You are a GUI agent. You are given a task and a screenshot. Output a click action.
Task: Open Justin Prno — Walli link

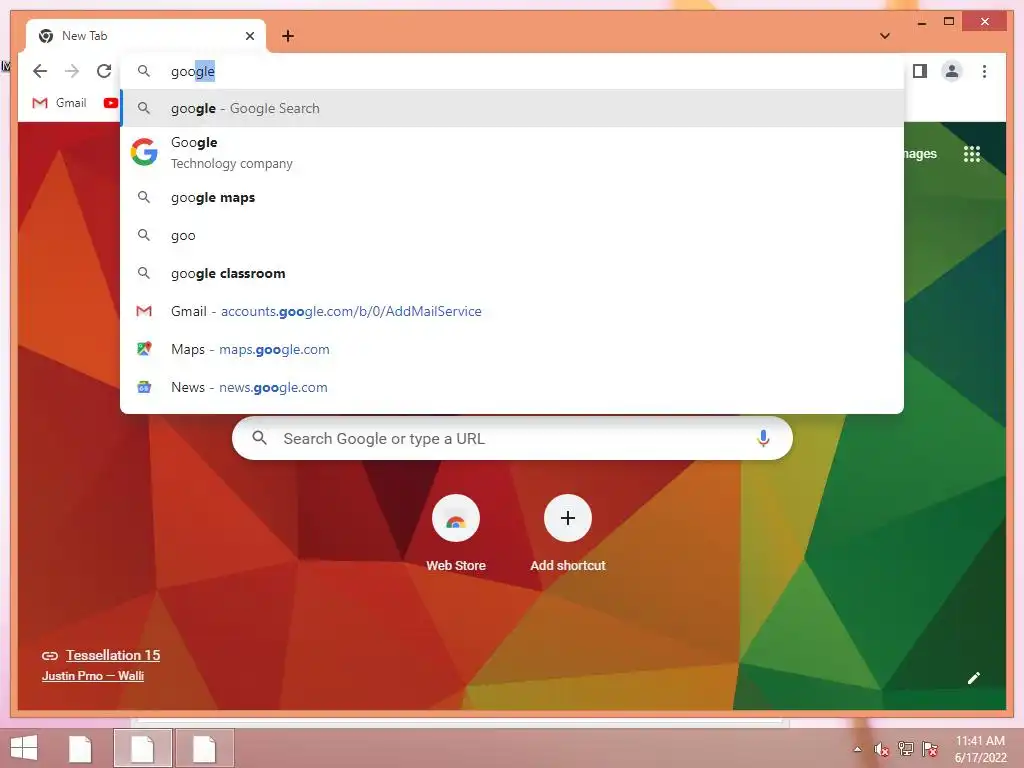[93, 676]
